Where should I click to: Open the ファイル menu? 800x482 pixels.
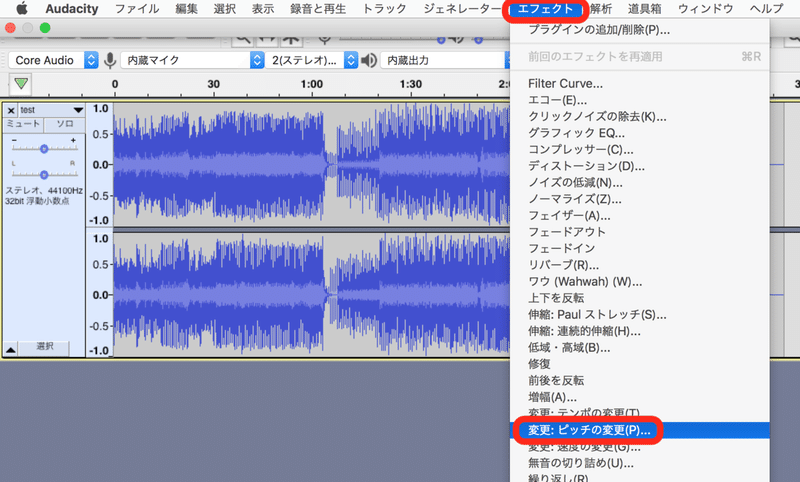pyautogui.click(x=137, y=9)
